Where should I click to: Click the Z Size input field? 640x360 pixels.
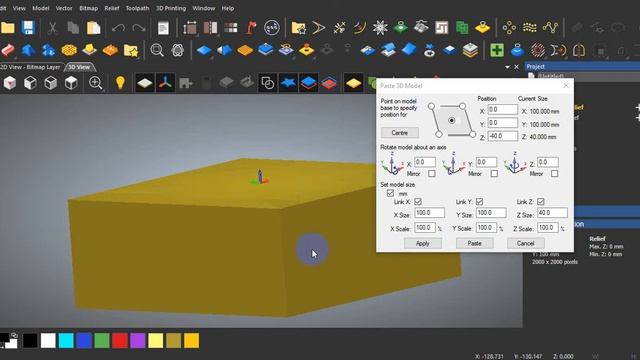click(552, 213)
